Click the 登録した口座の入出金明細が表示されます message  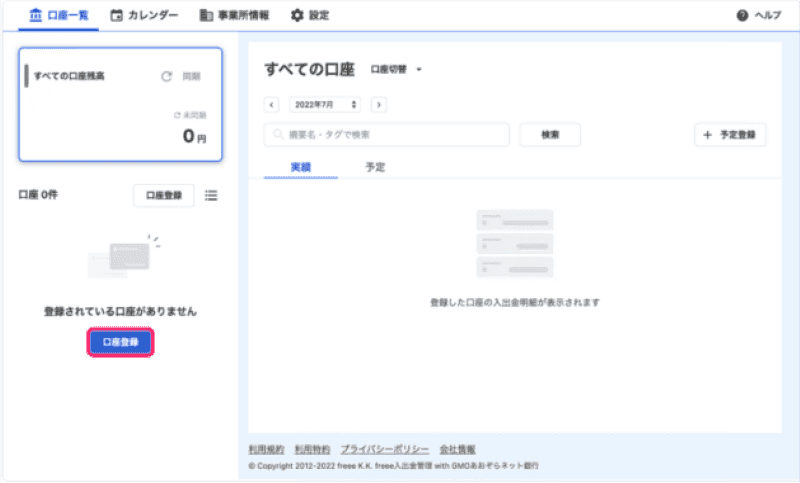(515, 302)
